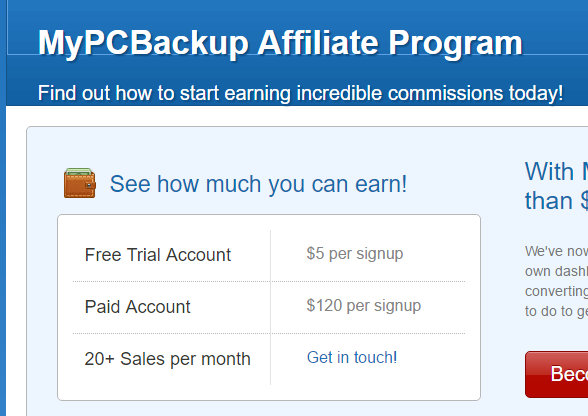This screenshot has height=416, width=588.
Task: Click the 'converting' line in the right paragraph
Action: pos(556,291)
